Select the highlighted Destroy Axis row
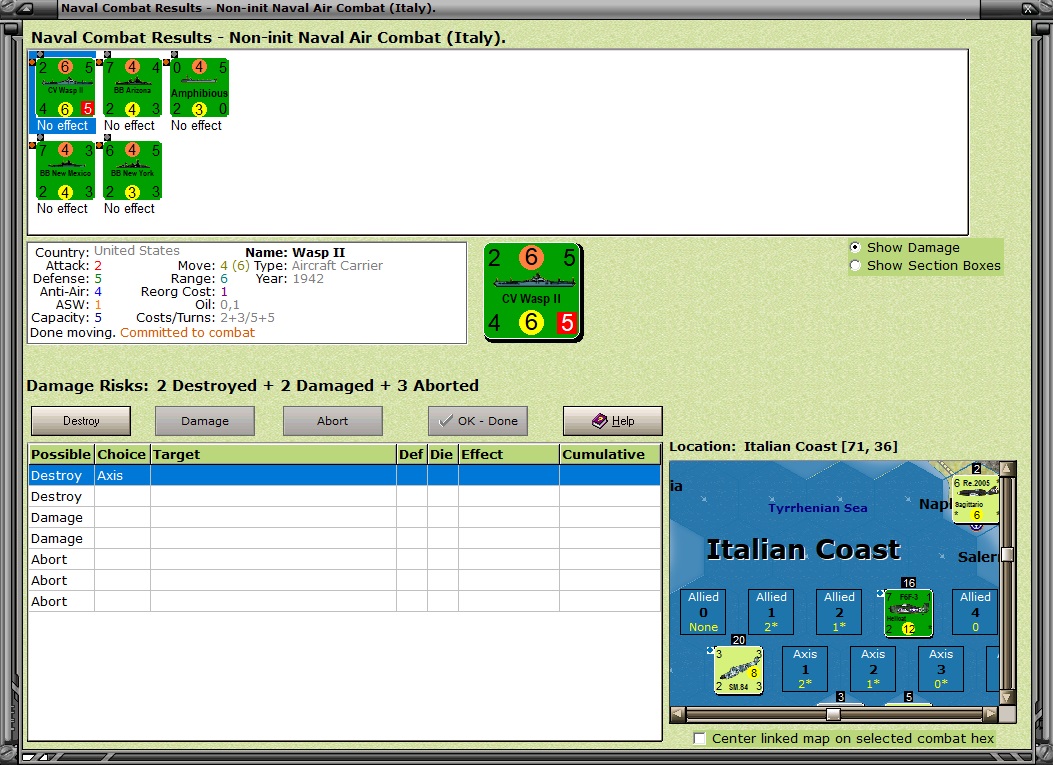Image resolution: width=1053 pixels, height=765 pixels. tap(345, 476)
